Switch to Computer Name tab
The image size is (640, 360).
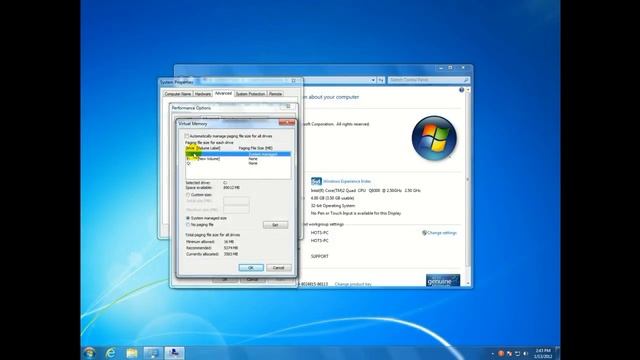178,94
